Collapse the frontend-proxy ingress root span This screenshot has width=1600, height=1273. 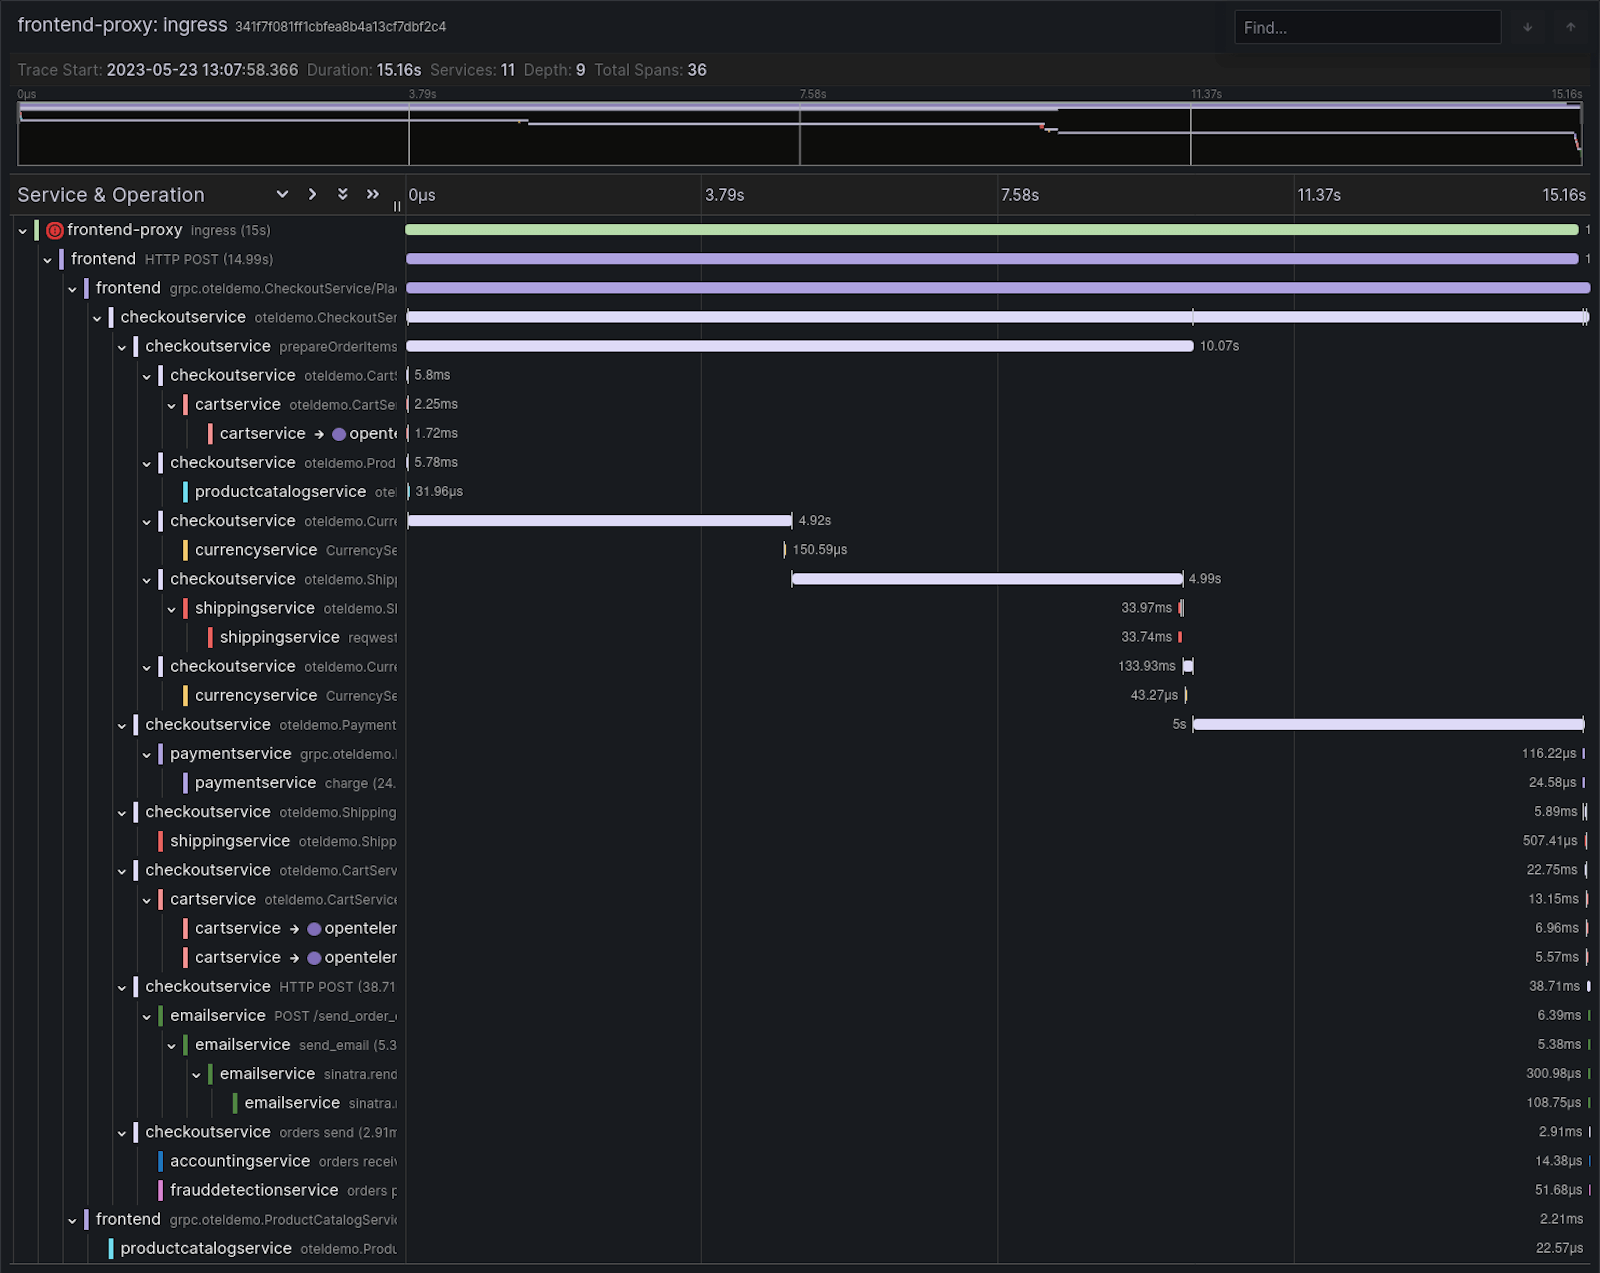[x=22, y=231]
